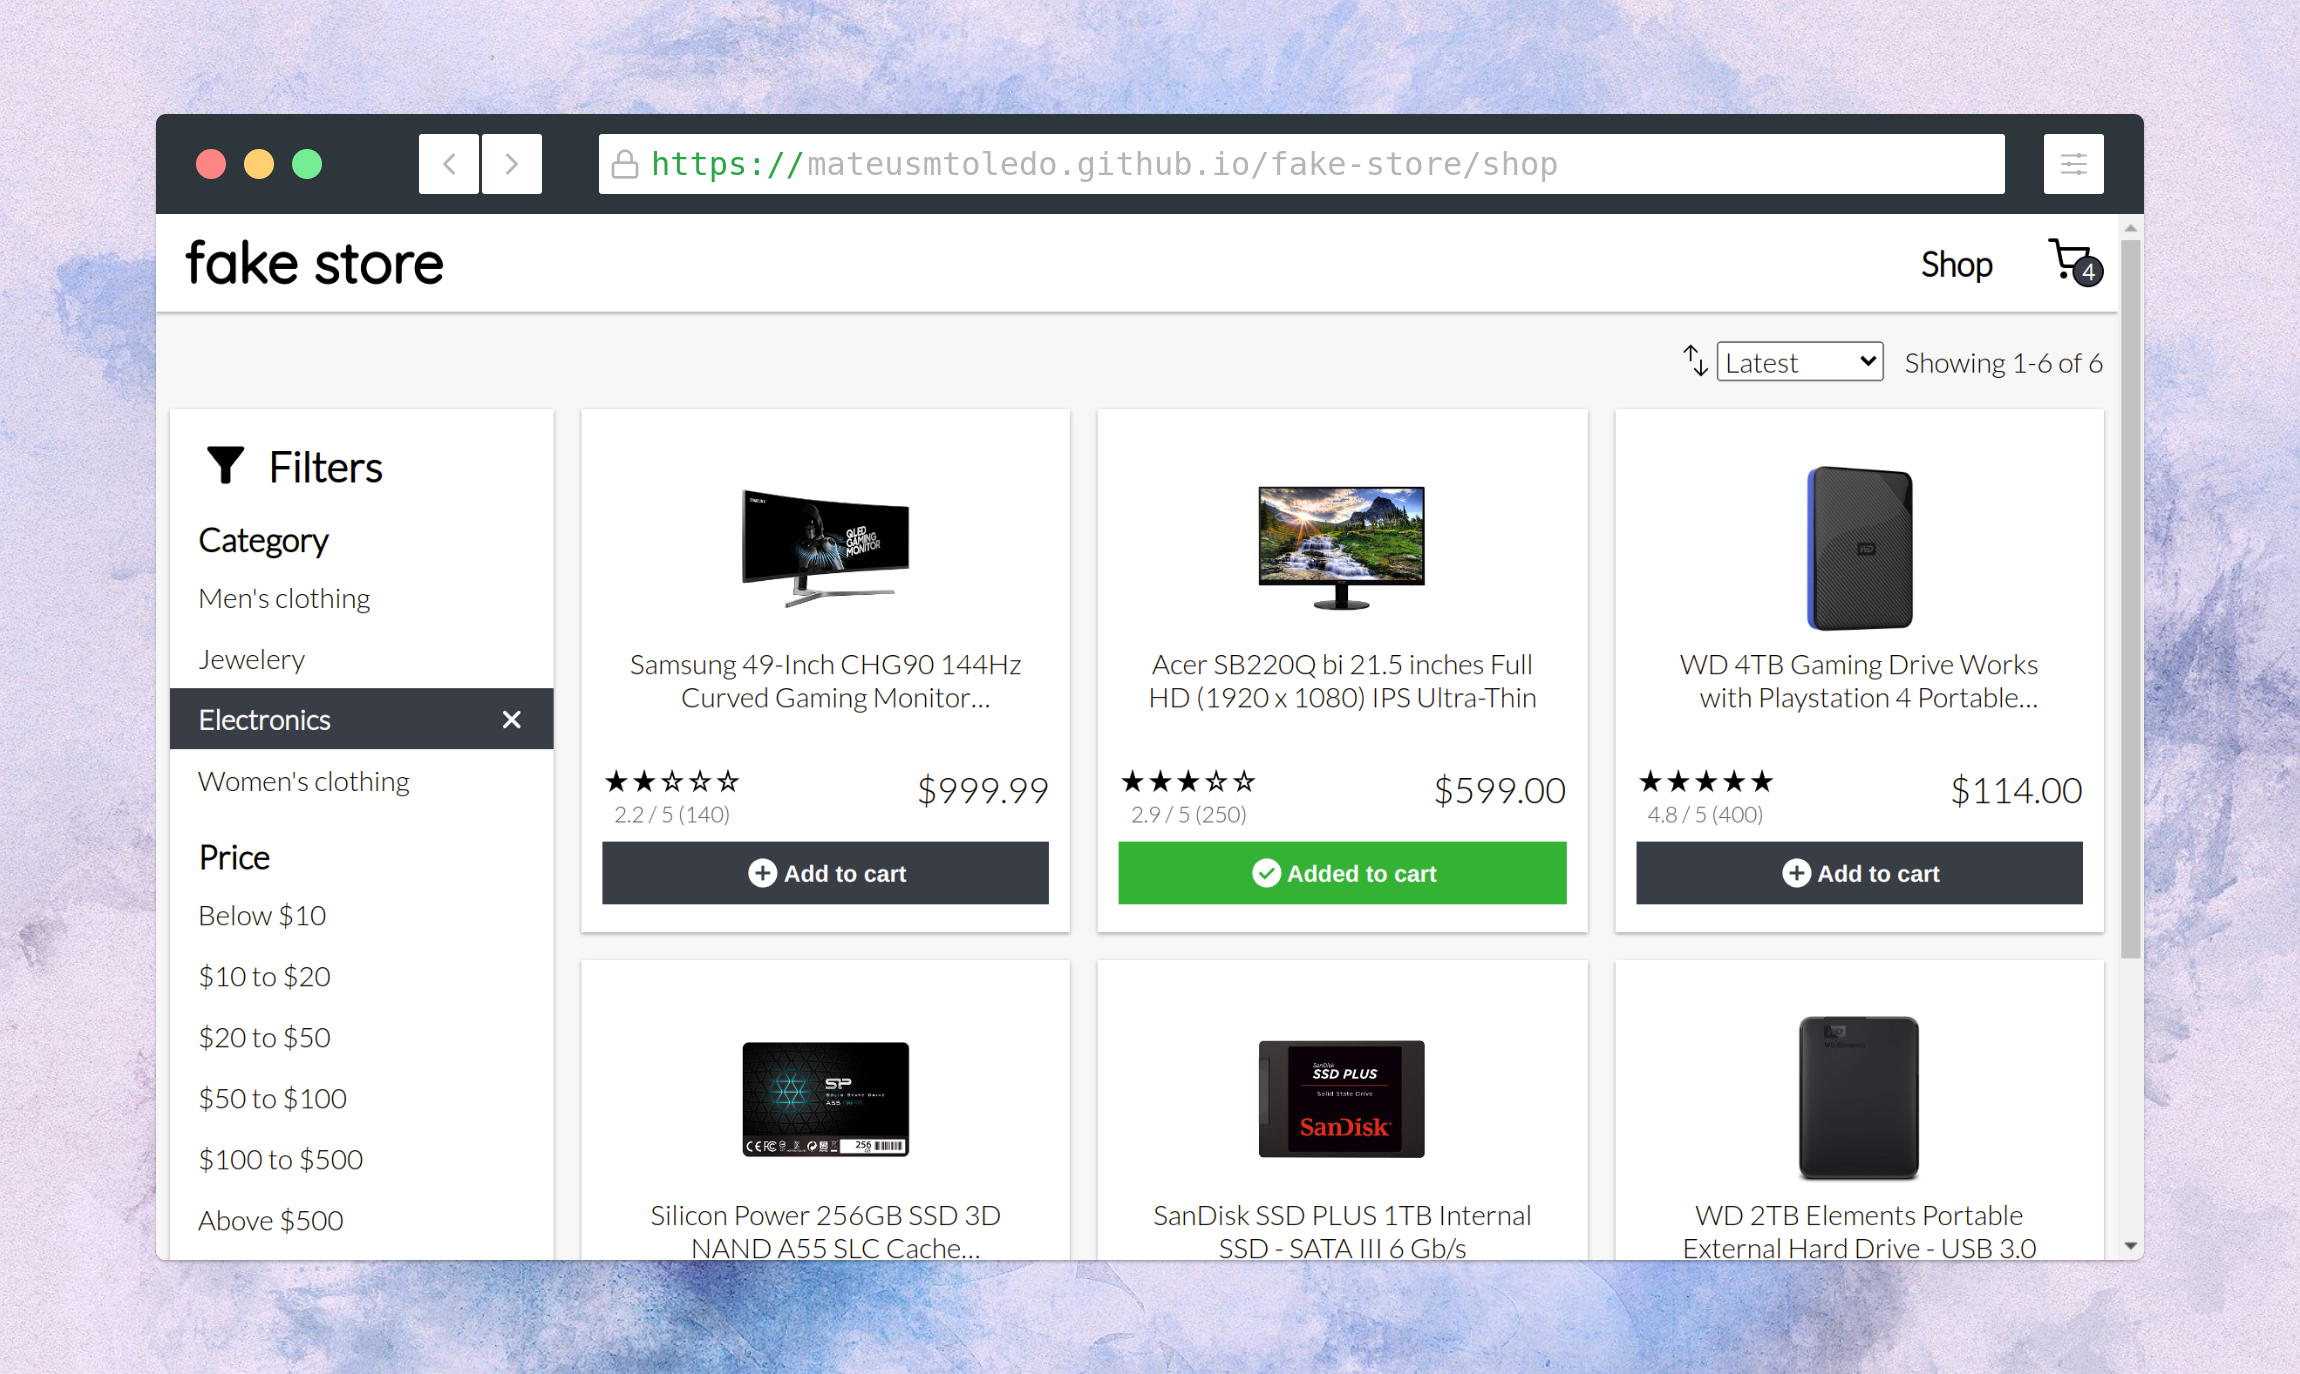2300x1374 pixels.
Task: Add Samsung curved monitor to cart
Action: (825, 873)
